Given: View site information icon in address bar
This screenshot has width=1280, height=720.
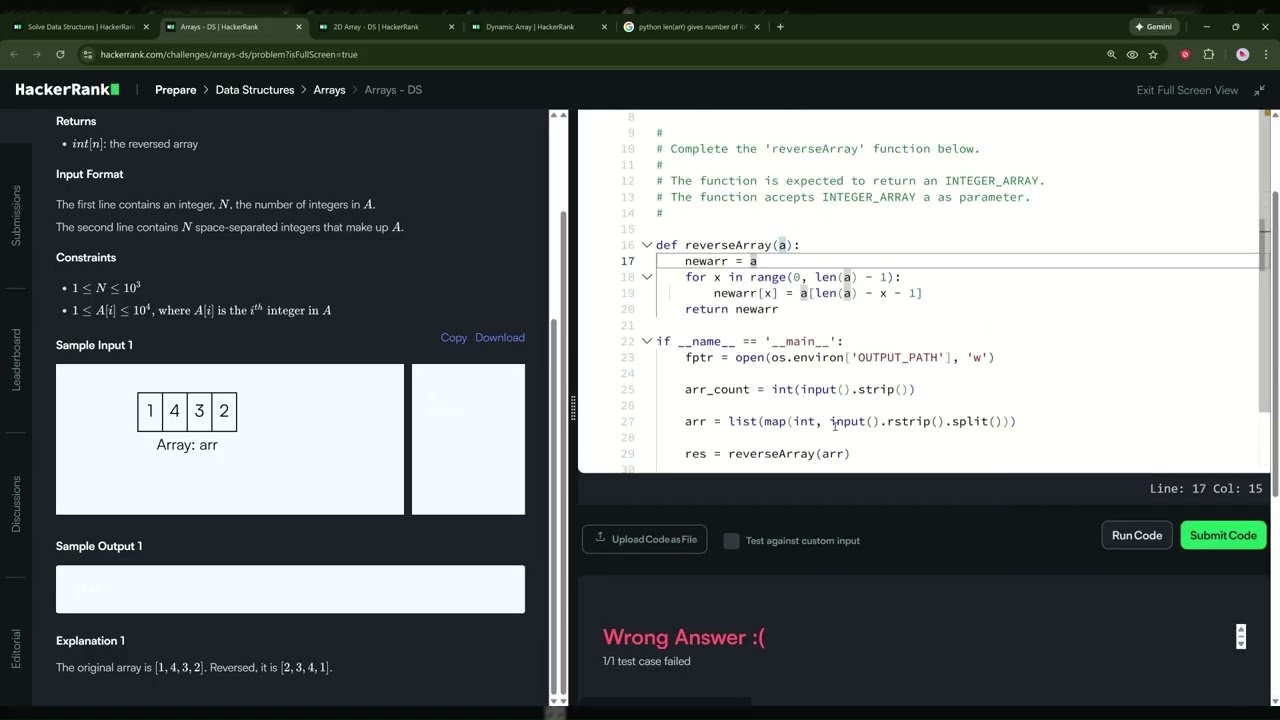Looking at the screenshot, I should tap(88, 55).
